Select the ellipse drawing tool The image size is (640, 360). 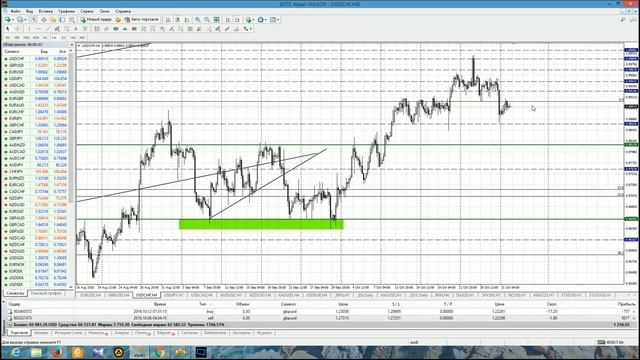click(116, 29)
